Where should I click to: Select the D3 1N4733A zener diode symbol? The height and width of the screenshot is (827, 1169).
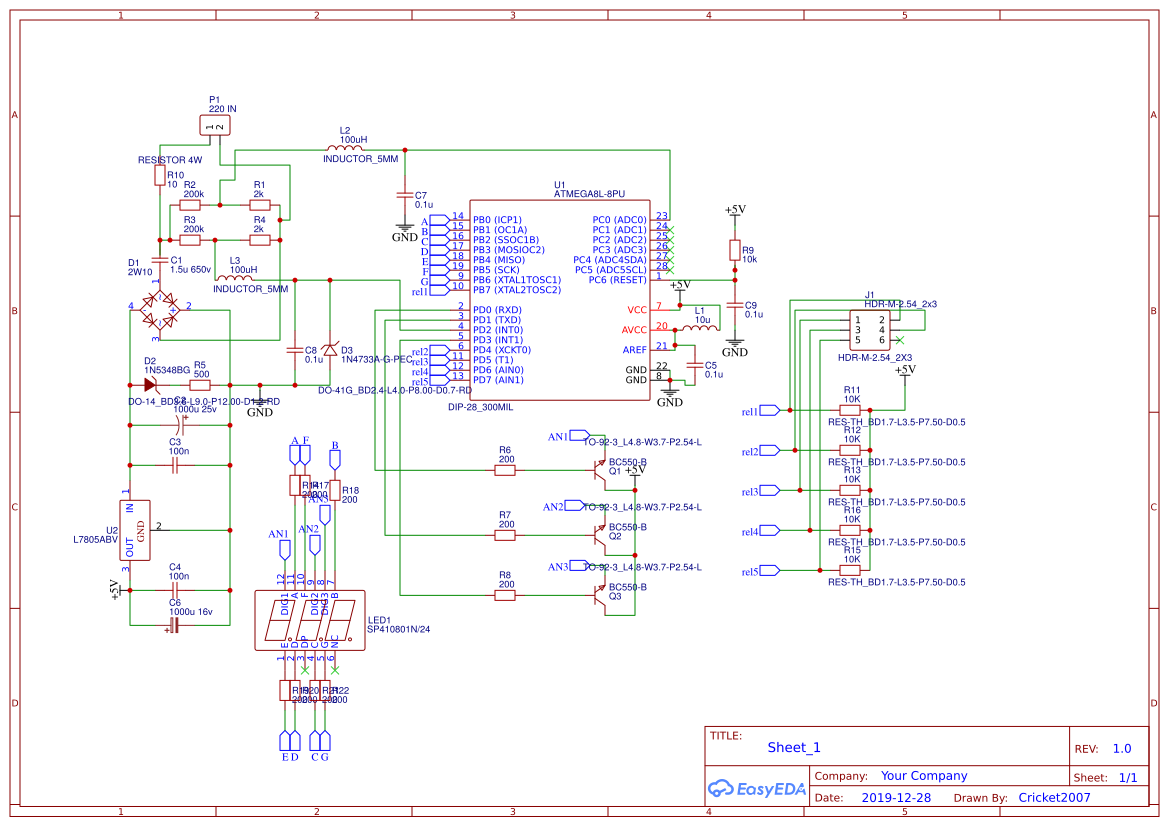click(330, 350)
